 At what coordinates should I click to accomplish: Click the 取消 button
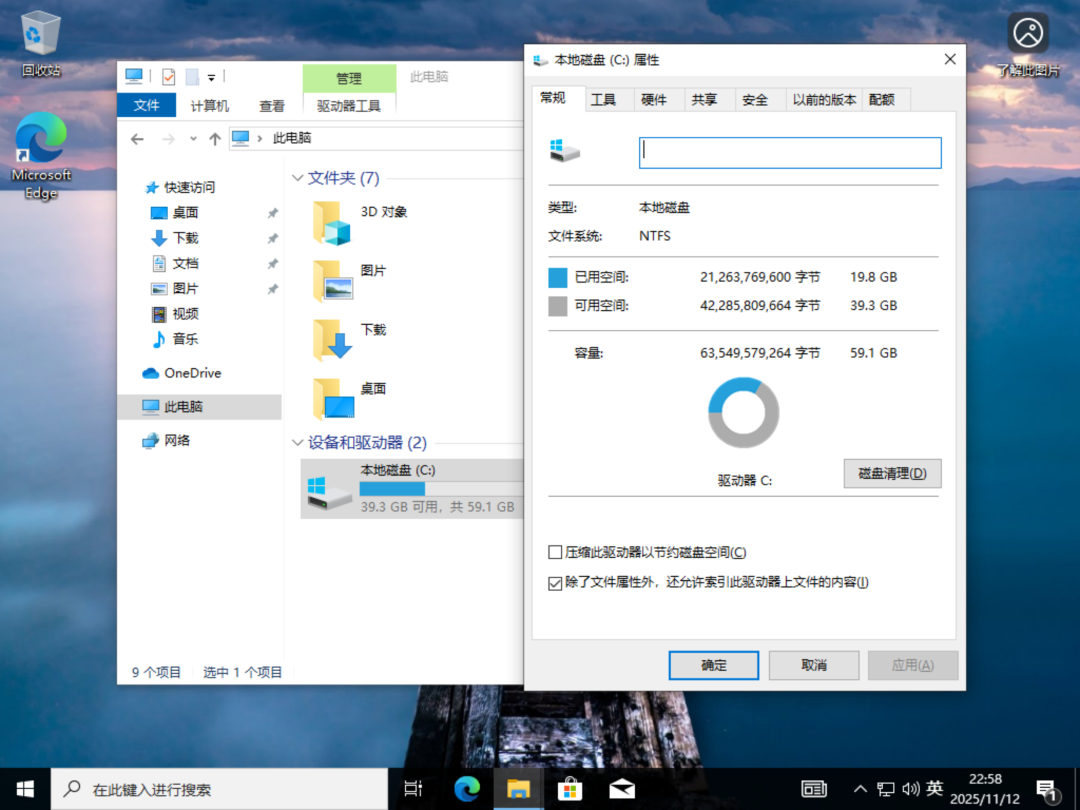pyautogui.click(x=813, y=665)
